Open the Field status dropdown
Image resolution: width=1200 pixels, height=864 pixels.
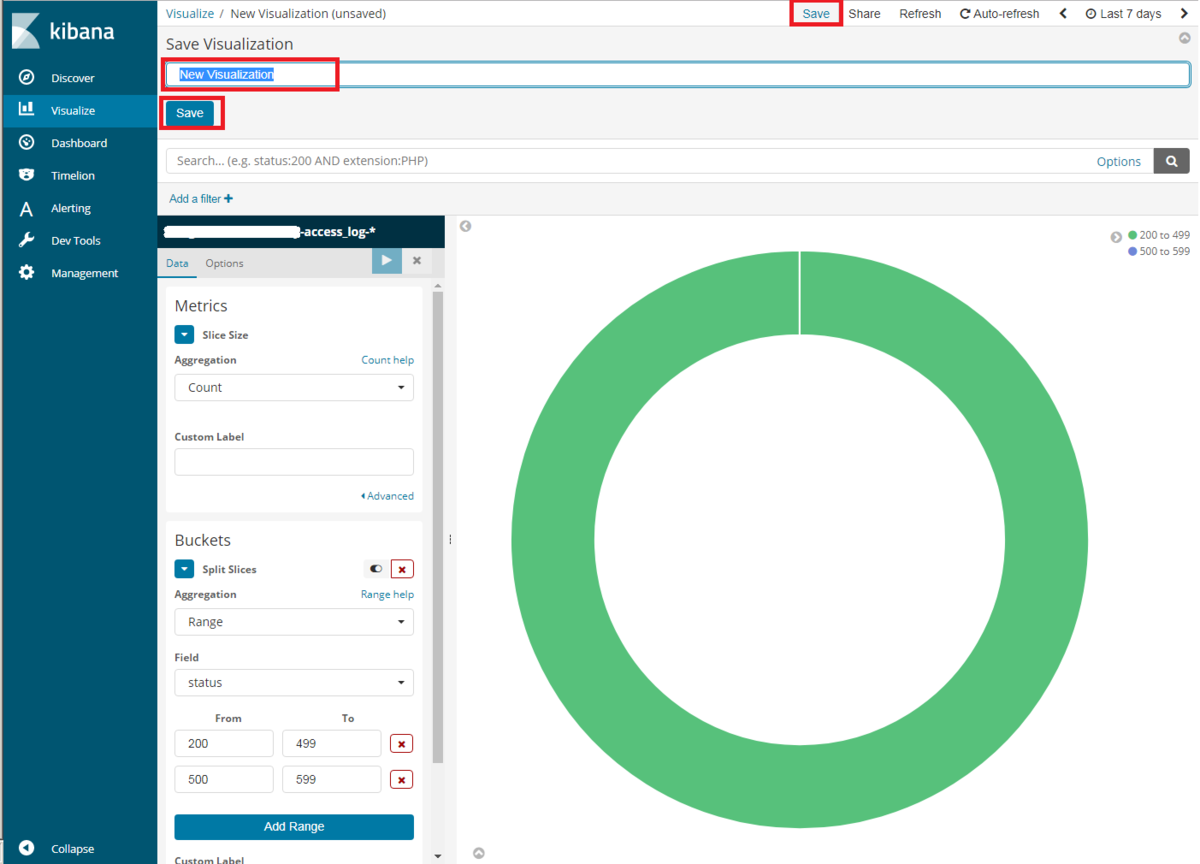click(x=294, y=683)
